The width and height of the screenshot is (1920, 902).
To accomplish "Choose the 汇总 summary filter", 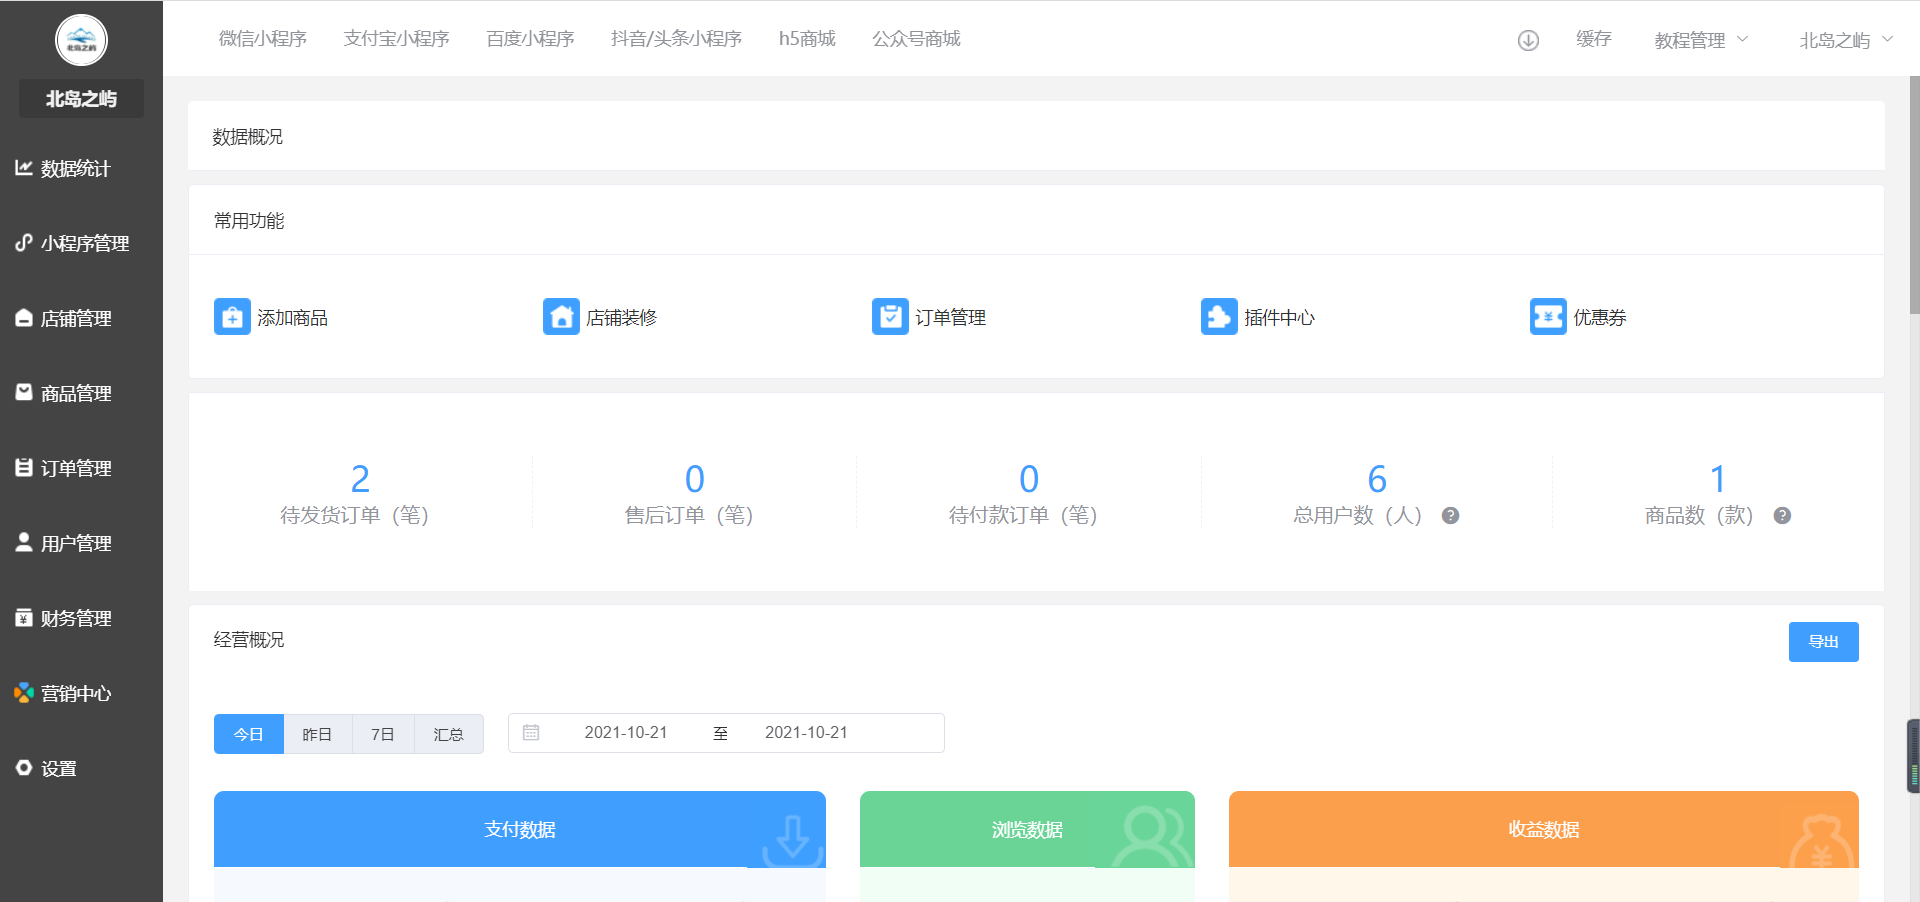I will (x=448, y=733).
